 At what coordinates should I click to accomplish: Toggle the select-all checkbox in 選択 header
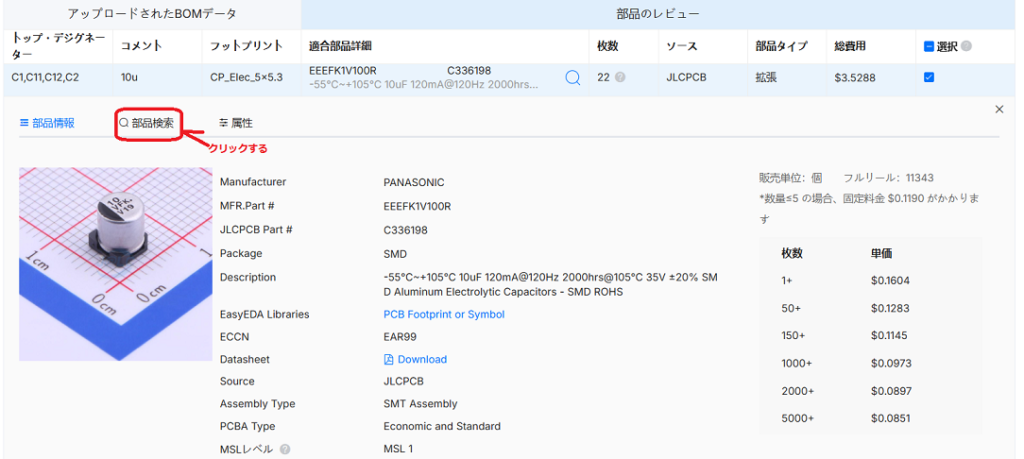point(928,46)
